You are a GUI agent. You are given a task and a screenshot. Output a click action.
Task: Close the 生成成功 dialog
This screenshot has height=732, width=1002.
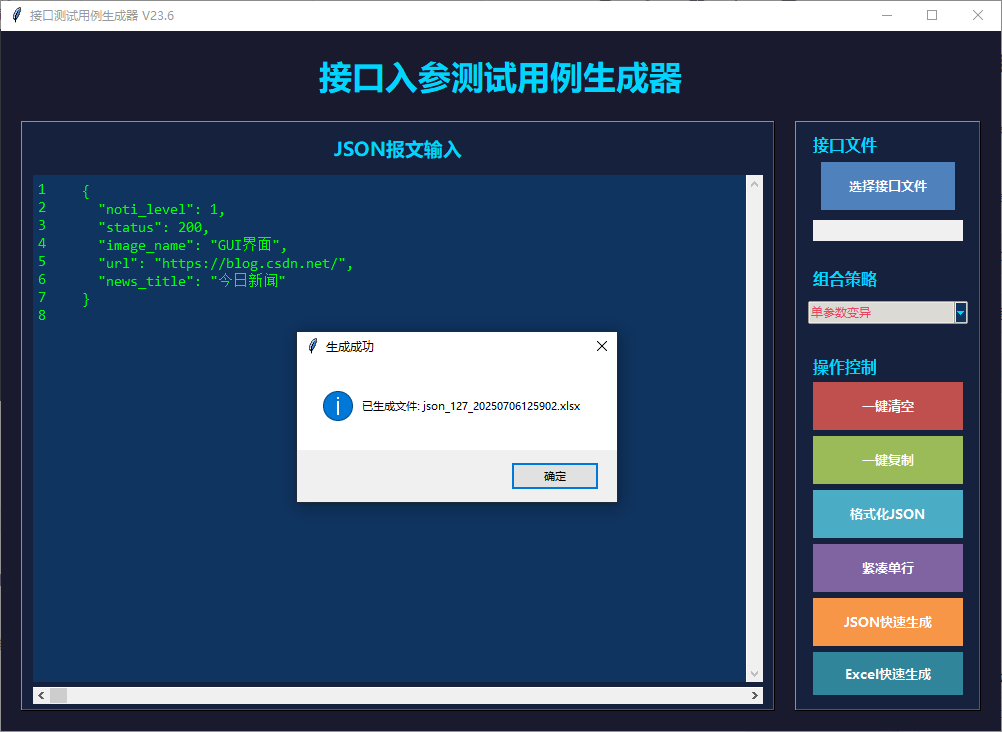point(601,346)
